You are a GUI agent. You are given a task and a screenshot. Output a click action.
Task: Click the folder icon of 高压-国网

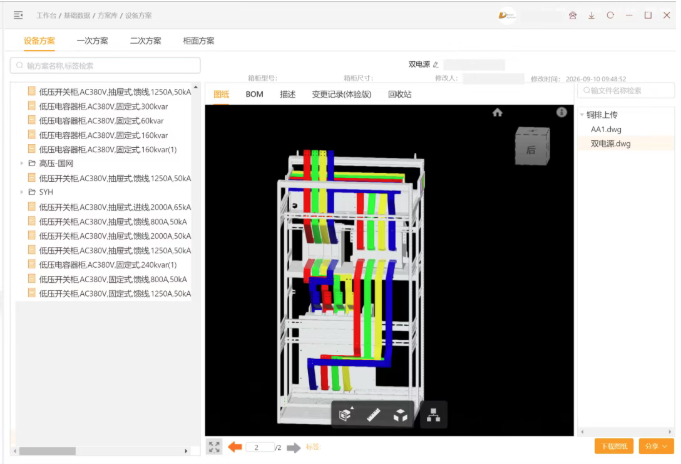(32, 163)
